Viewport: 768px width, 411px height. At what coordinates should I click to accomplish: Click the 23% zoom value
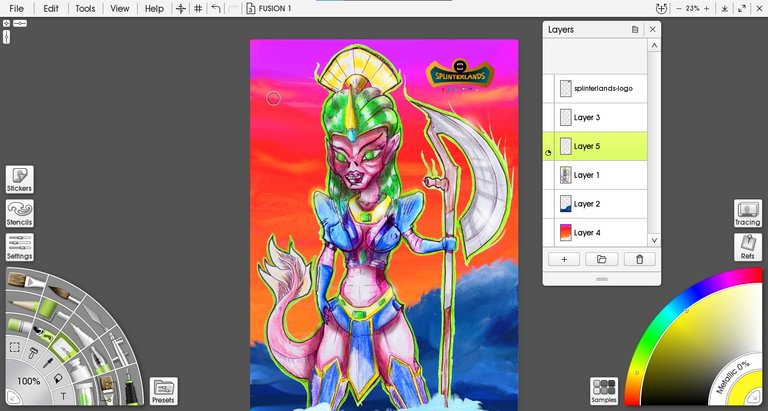coord(692,9)
